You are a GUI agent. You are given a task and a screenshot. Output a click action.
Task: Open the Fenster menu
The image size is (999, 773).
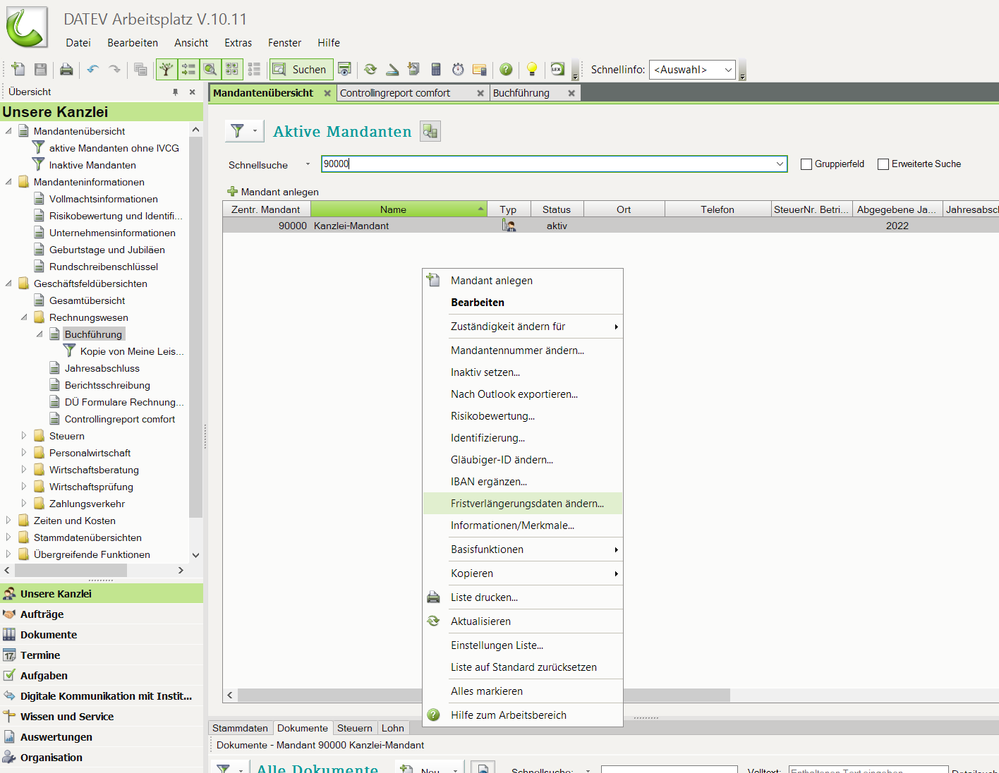point(285,43)
